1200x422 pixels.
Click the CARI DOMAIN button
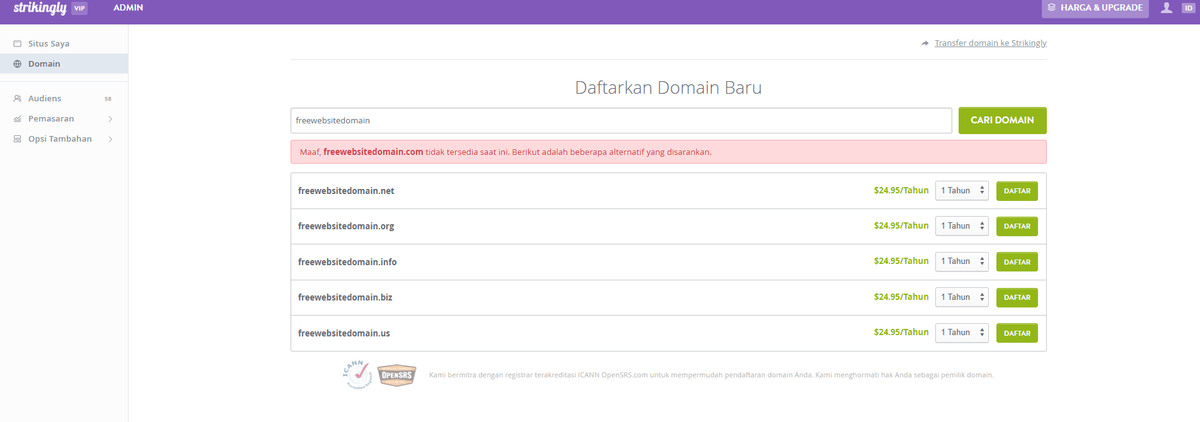[1002, 120]
